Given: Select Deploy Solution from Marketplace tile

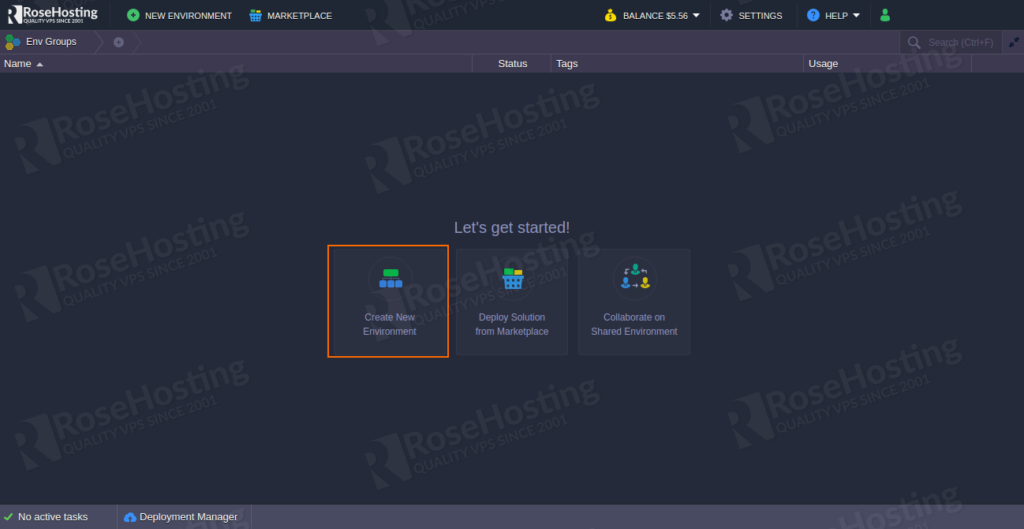Looking at the screenshot, I should [x=512, y=301].
